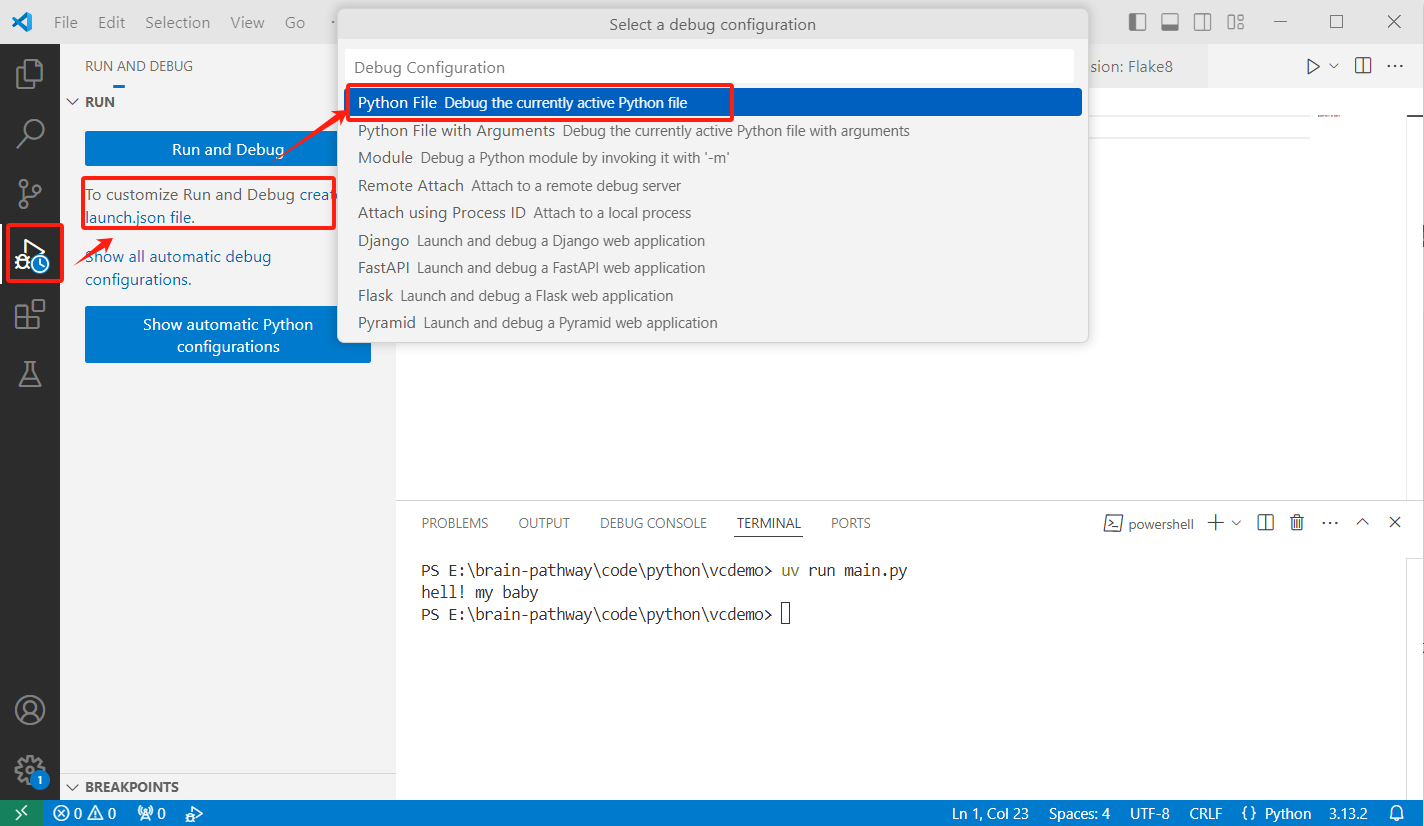Split the terminal pane
This screenshot has width=1424, height=826.
(x=1265, y=522)
